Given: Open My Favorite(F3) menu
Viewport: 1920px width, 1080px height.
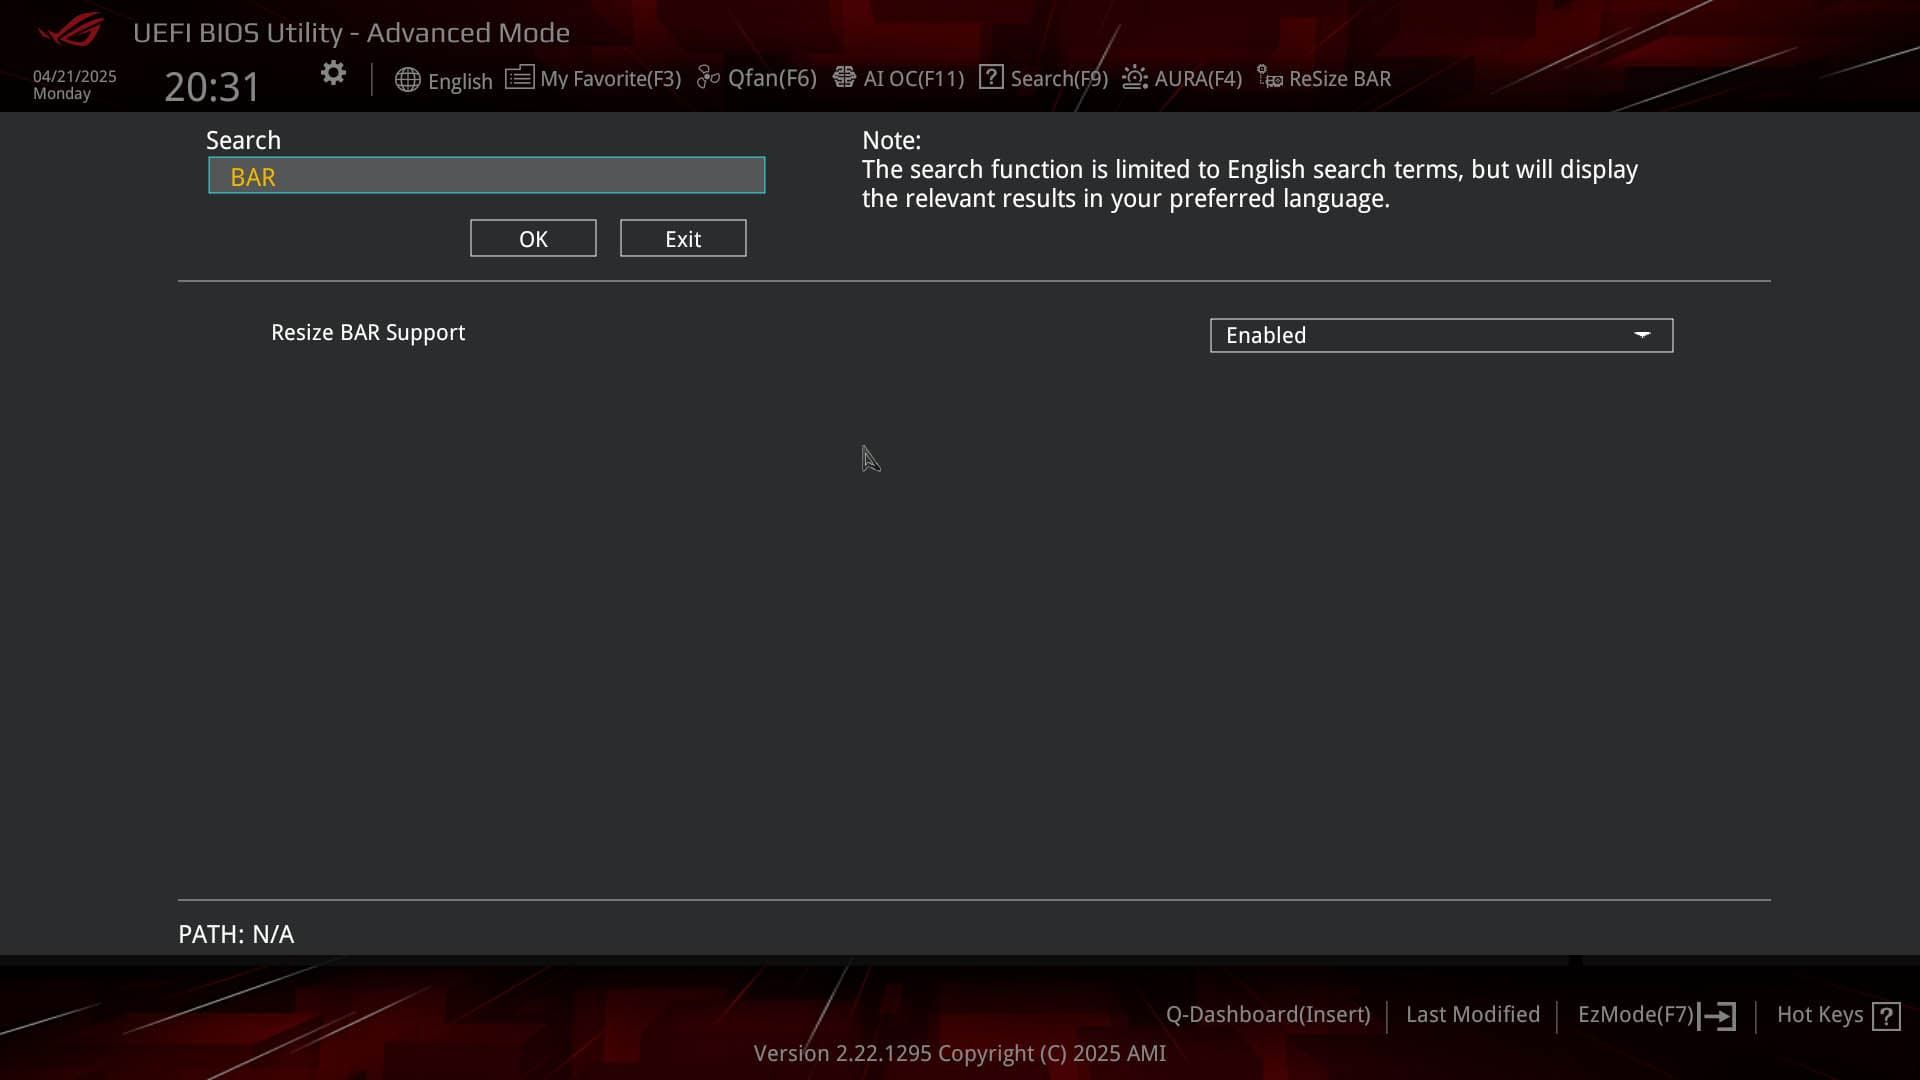Looking at the screenshot, I should coord(610,79).
